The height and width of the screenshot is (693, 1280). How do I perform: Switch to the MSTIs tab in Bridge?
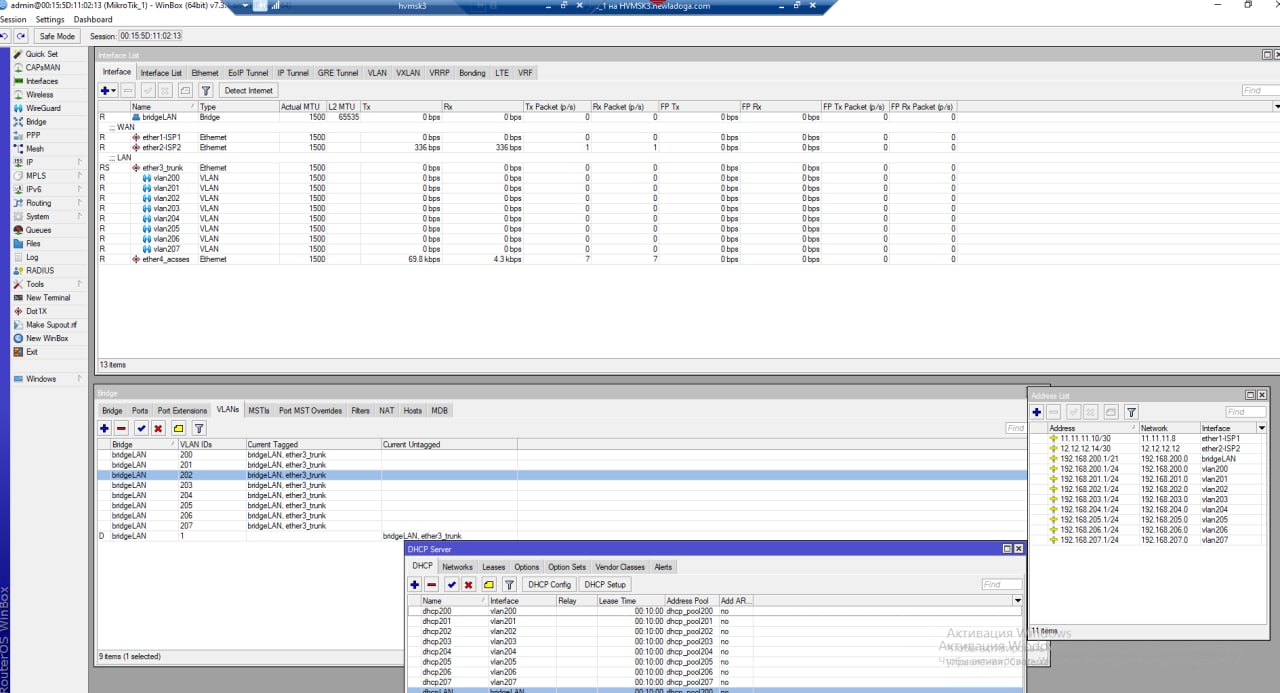point(258,411)
